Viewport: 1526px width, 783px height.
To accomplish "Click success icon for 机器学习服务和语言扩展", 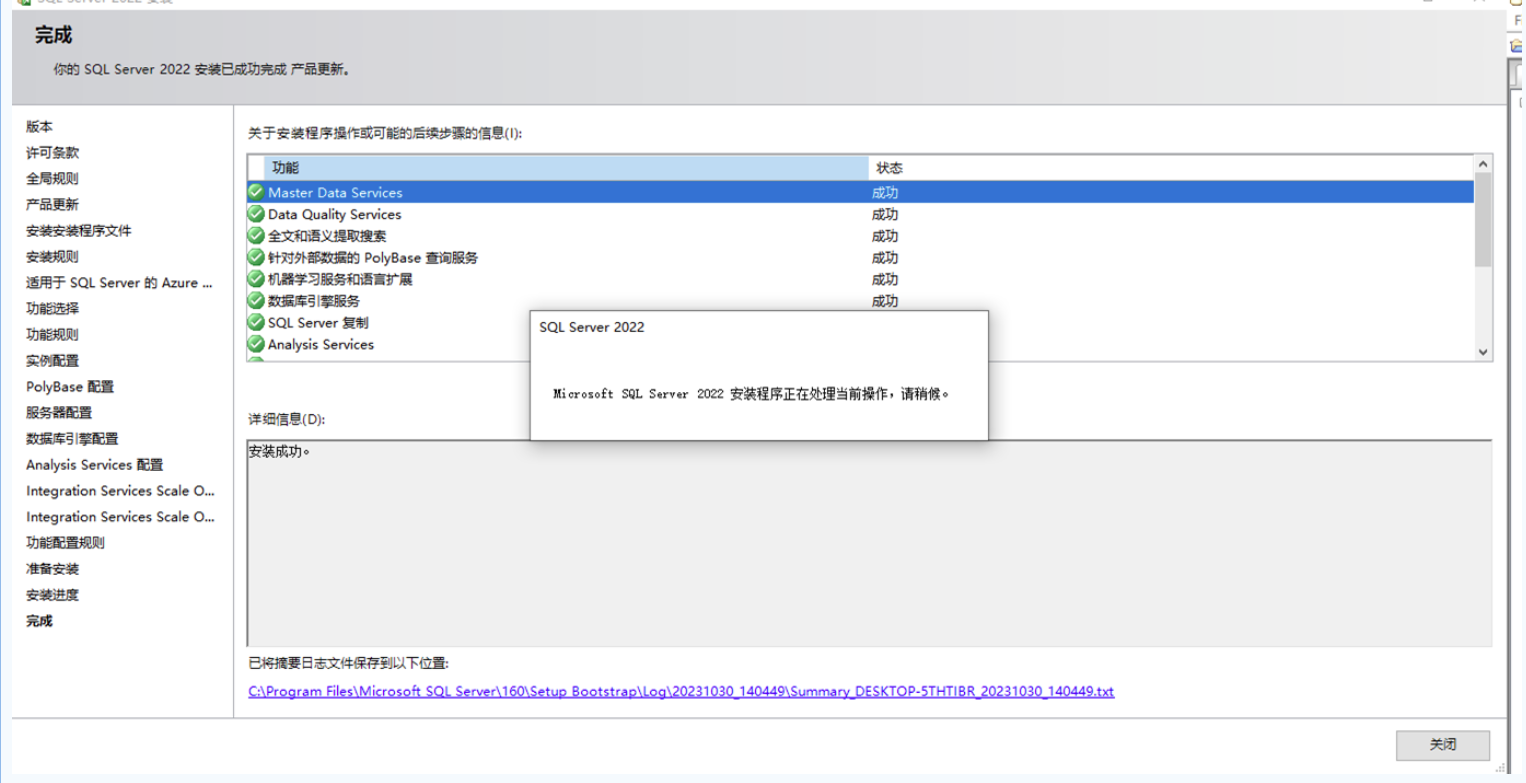I will click(x=256, y=279).
